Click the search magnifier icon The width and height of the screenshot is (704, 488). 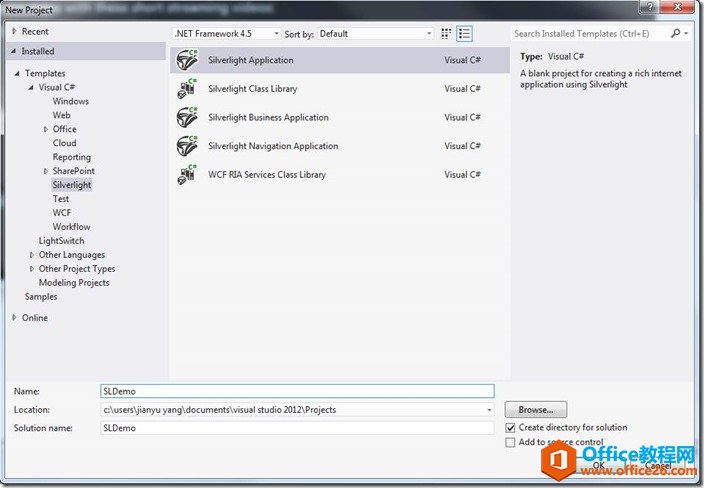tap(675, 33)
